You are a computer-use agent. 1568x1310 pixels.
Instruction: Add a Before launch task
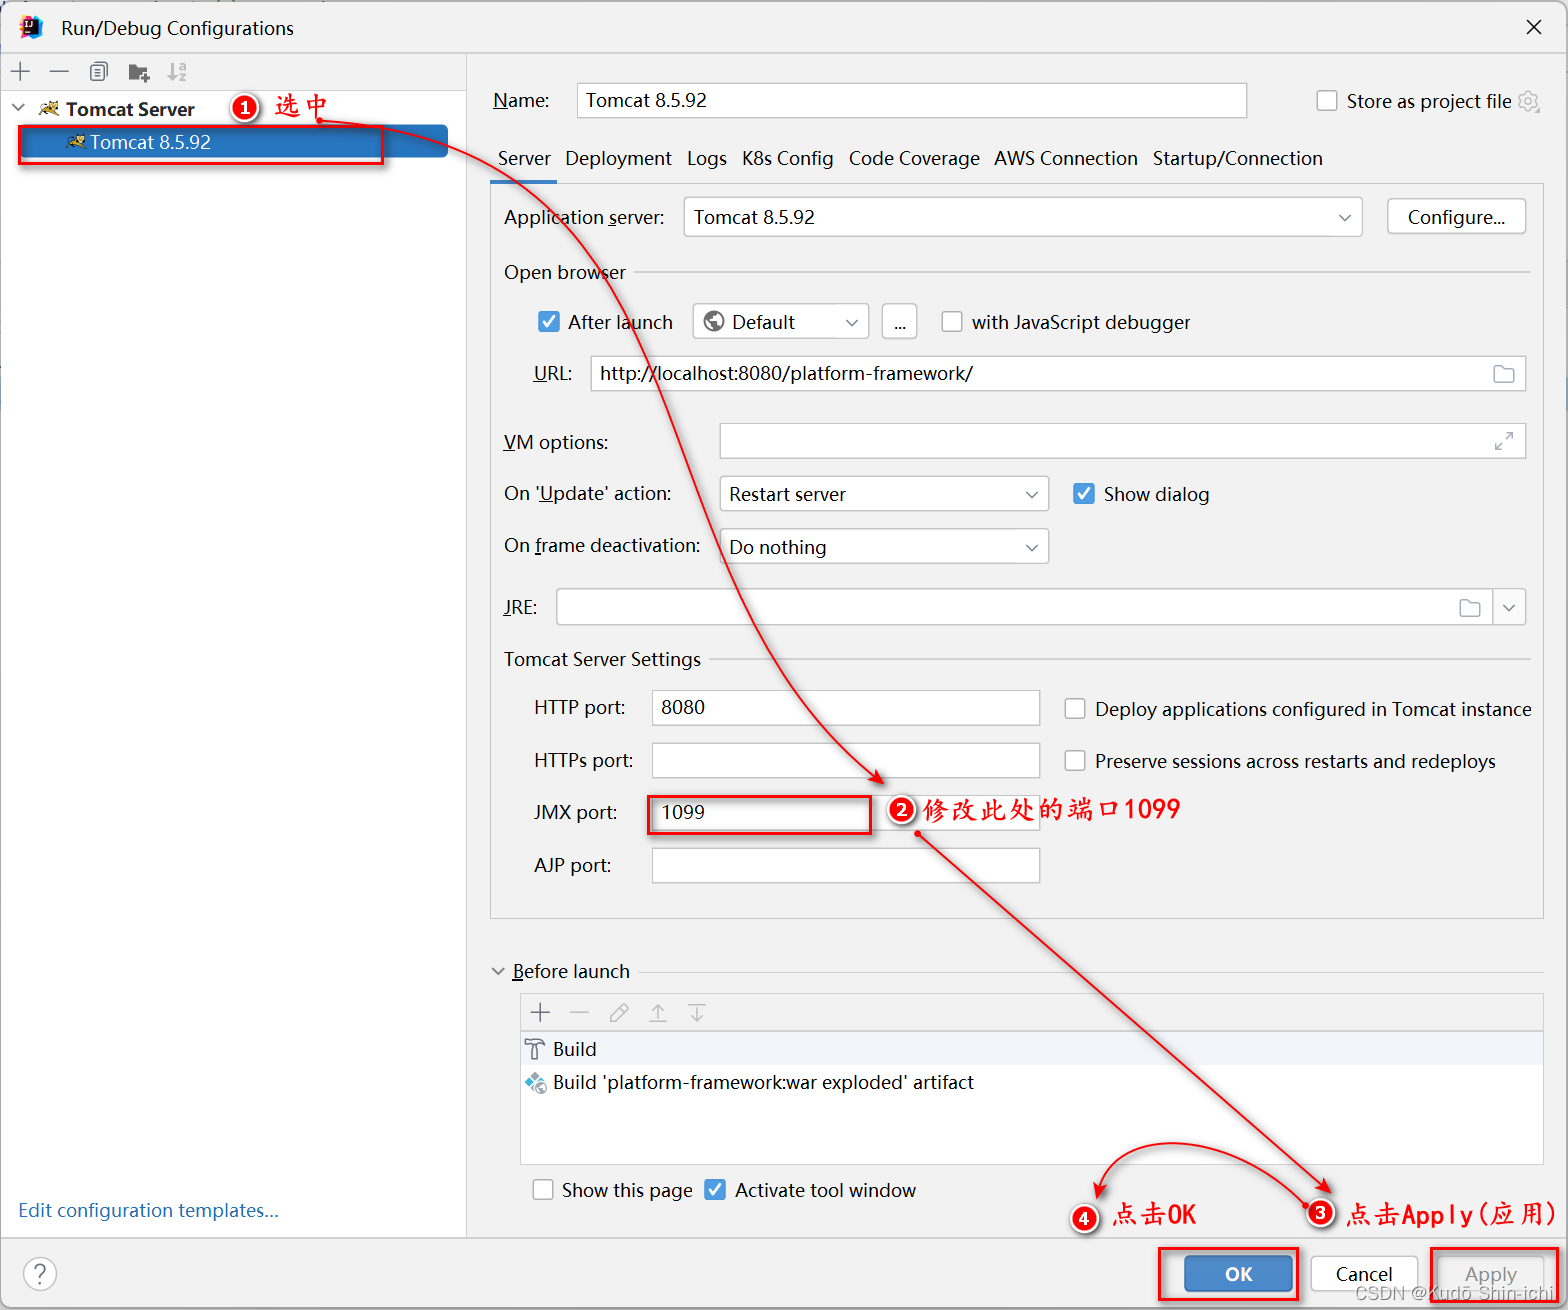coord(540,1012)
